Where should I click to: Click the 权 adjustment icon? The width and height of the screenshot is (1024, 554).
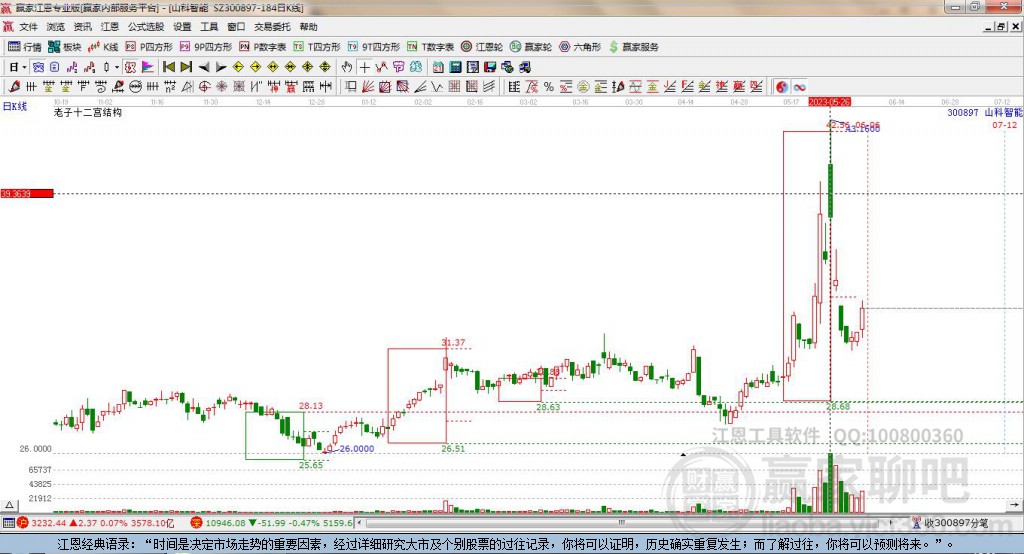[130, 67]
